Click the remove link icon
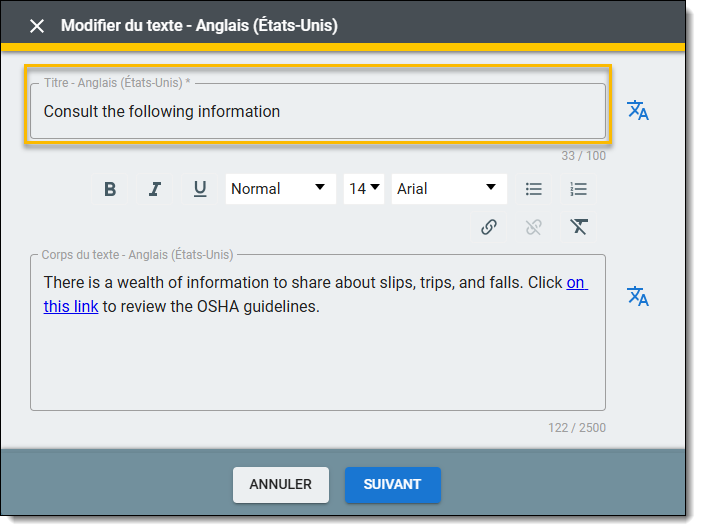The height and width of the screenshot is (531, 701). (534, 227)
